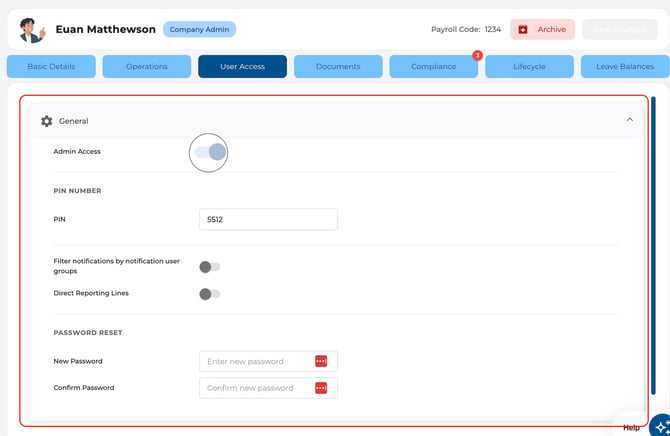Switch to the Basic Details tab
This screenshot has height=436, width=670.
tap(51, 66)
